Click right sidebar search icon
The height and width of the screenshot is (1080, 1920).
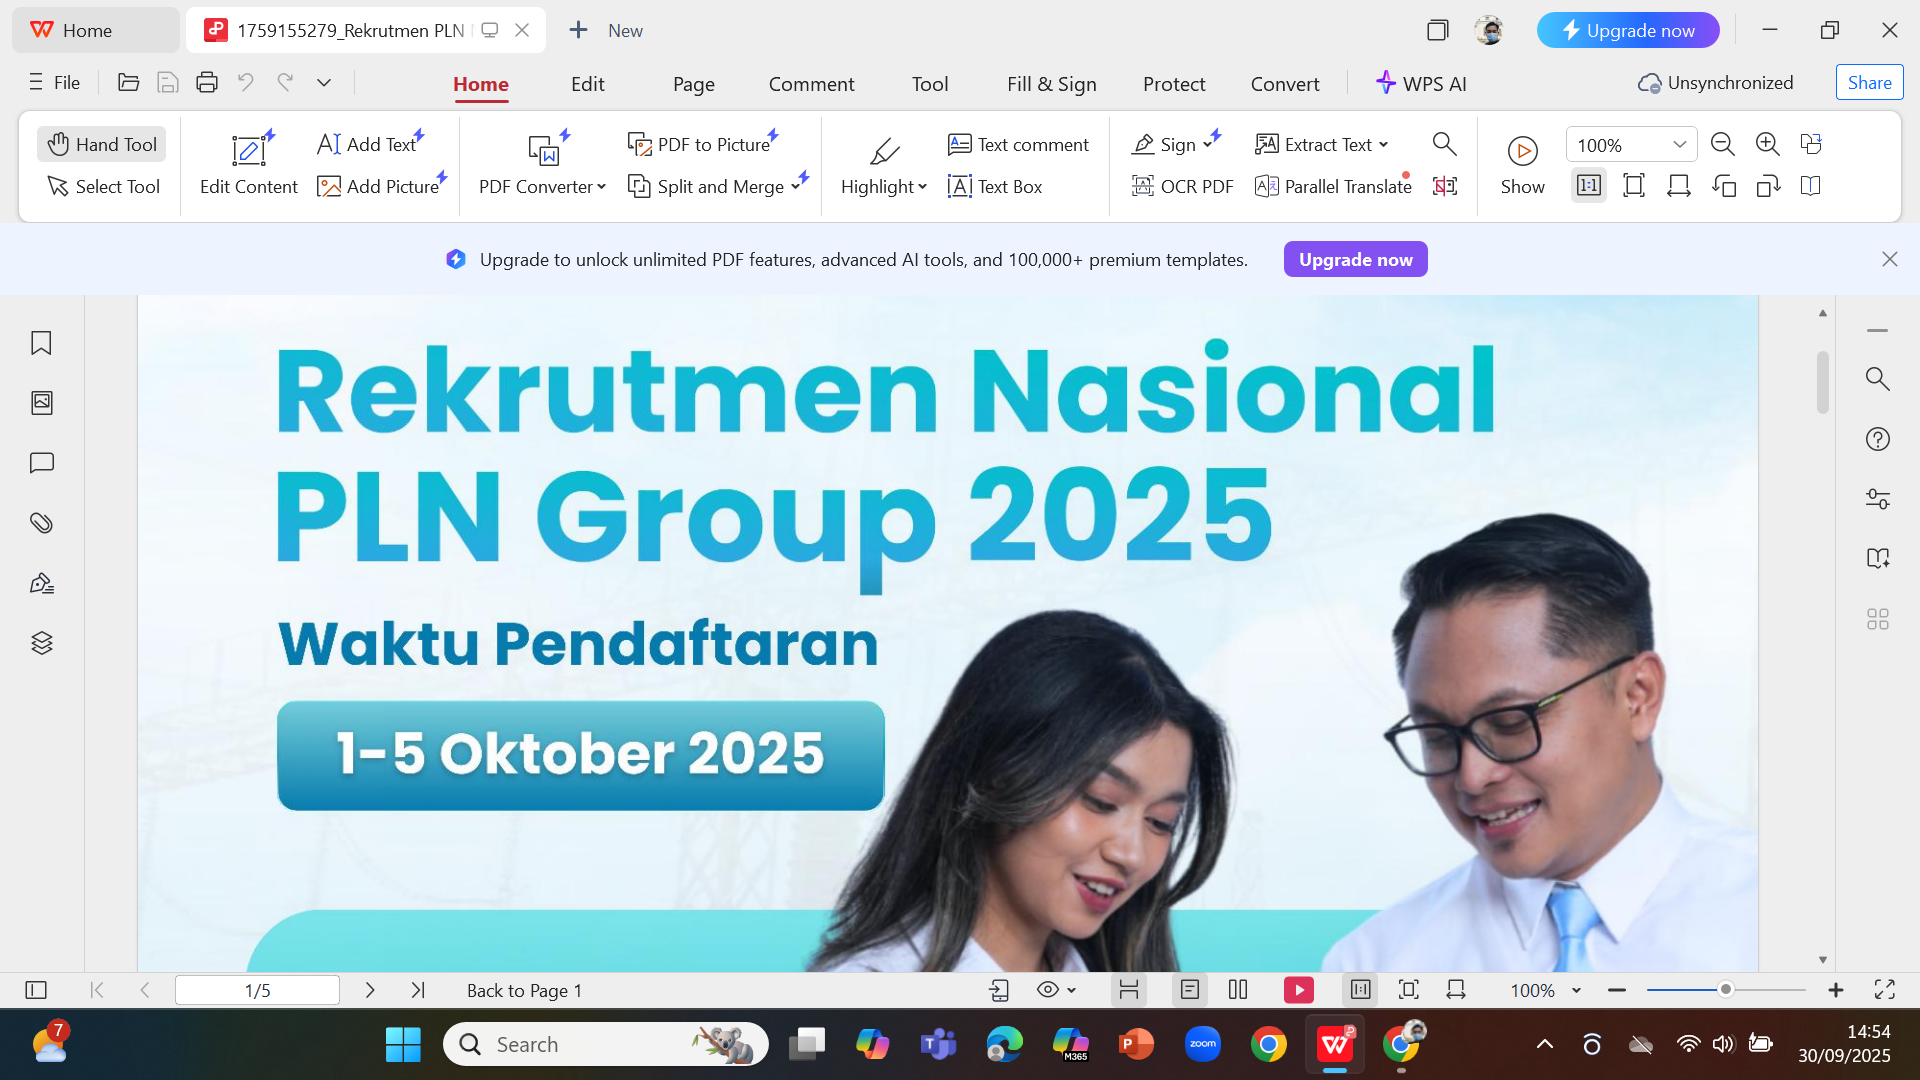(x=1877, y=379)
